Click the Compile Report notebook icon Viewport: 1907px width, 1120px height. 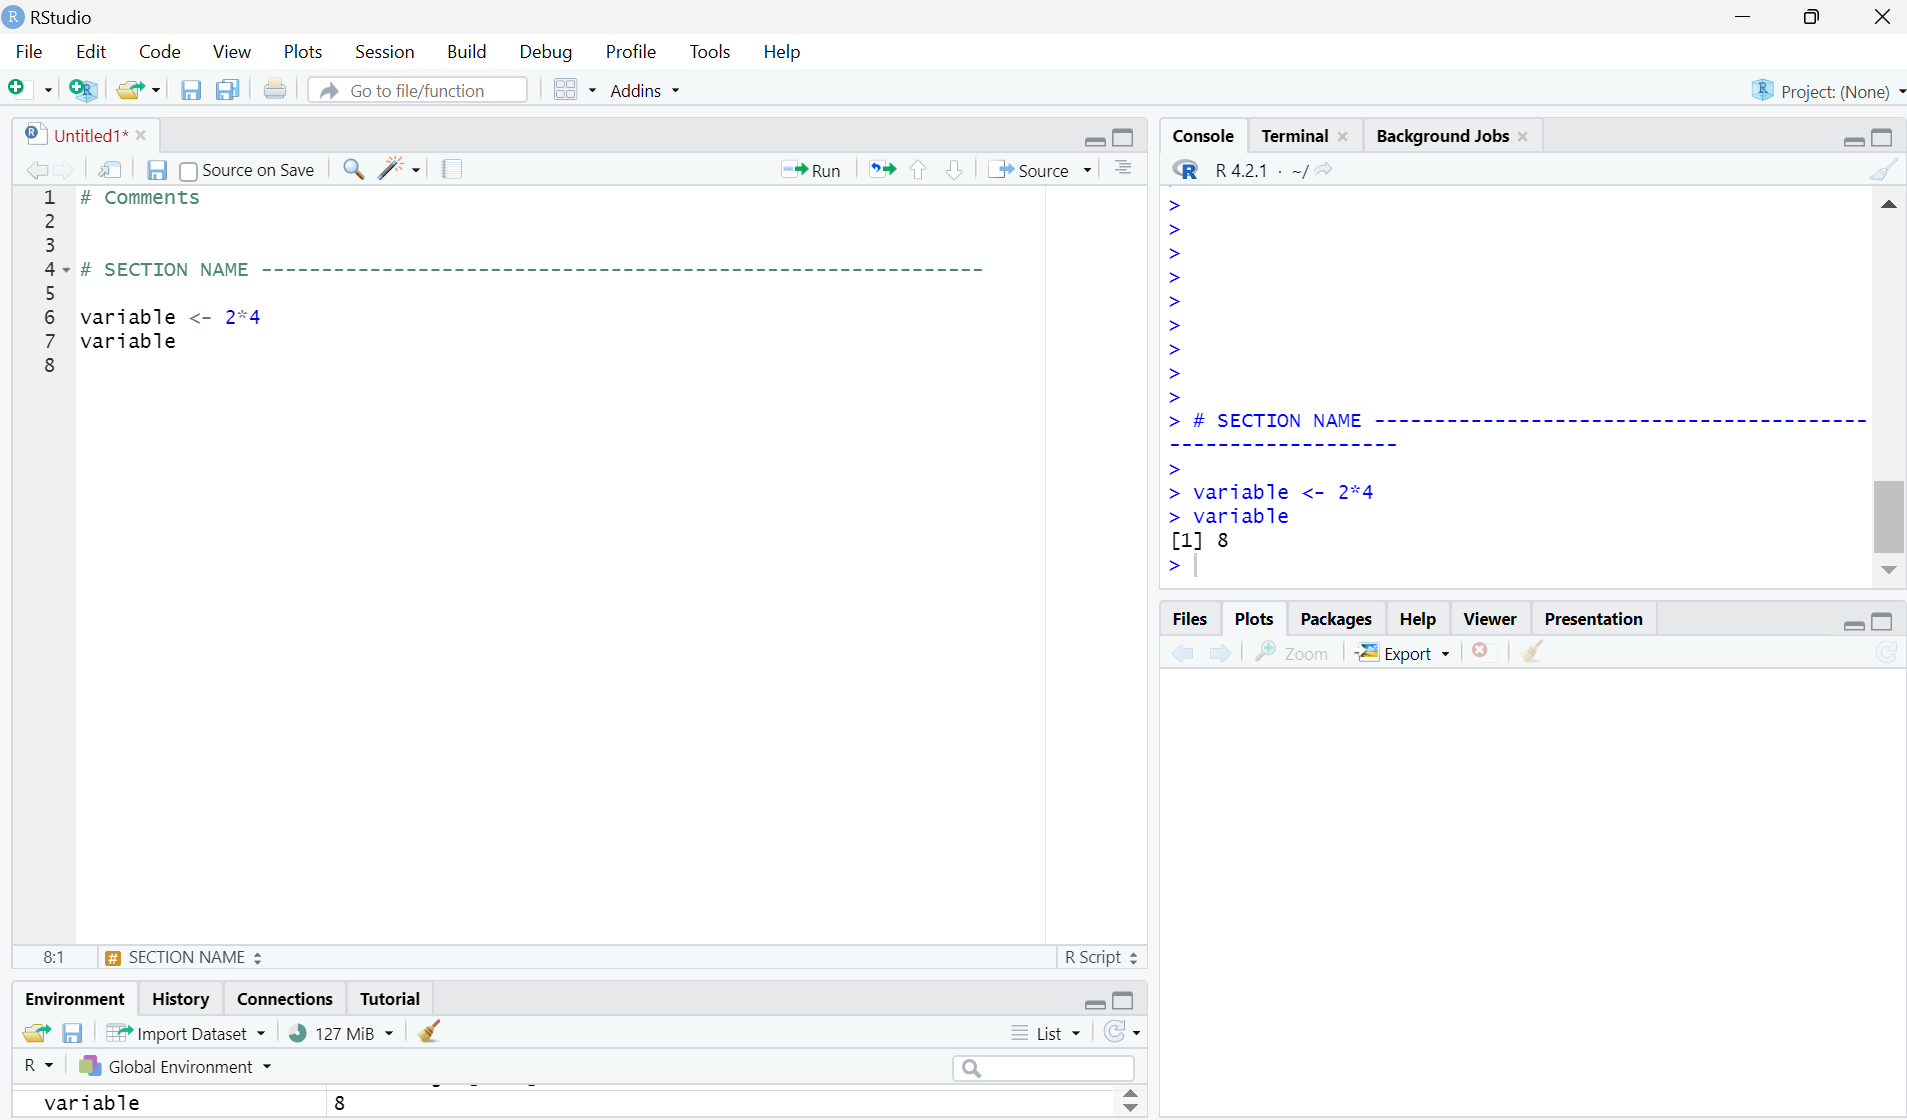pyautogui.click(x=452, y=169)
